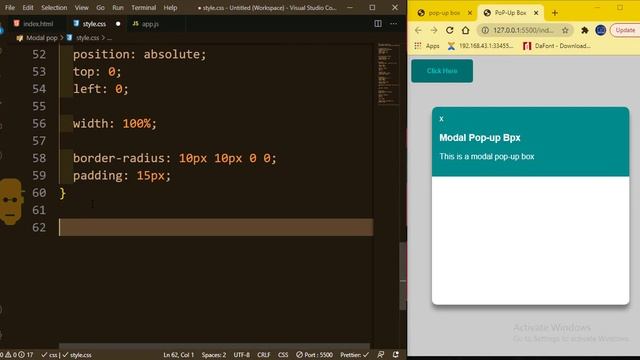Open the feedback icon in status bar
Image resolution: width=640 pixels, height=360 pixels.
pyautogui.click(x=380, y=355)
